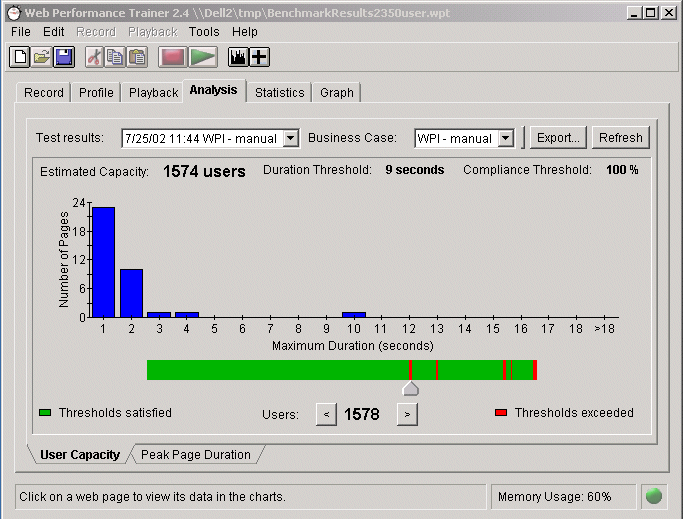Click the Save floppy disk icon
Screen dimensions: 683x519
[64, 57]
